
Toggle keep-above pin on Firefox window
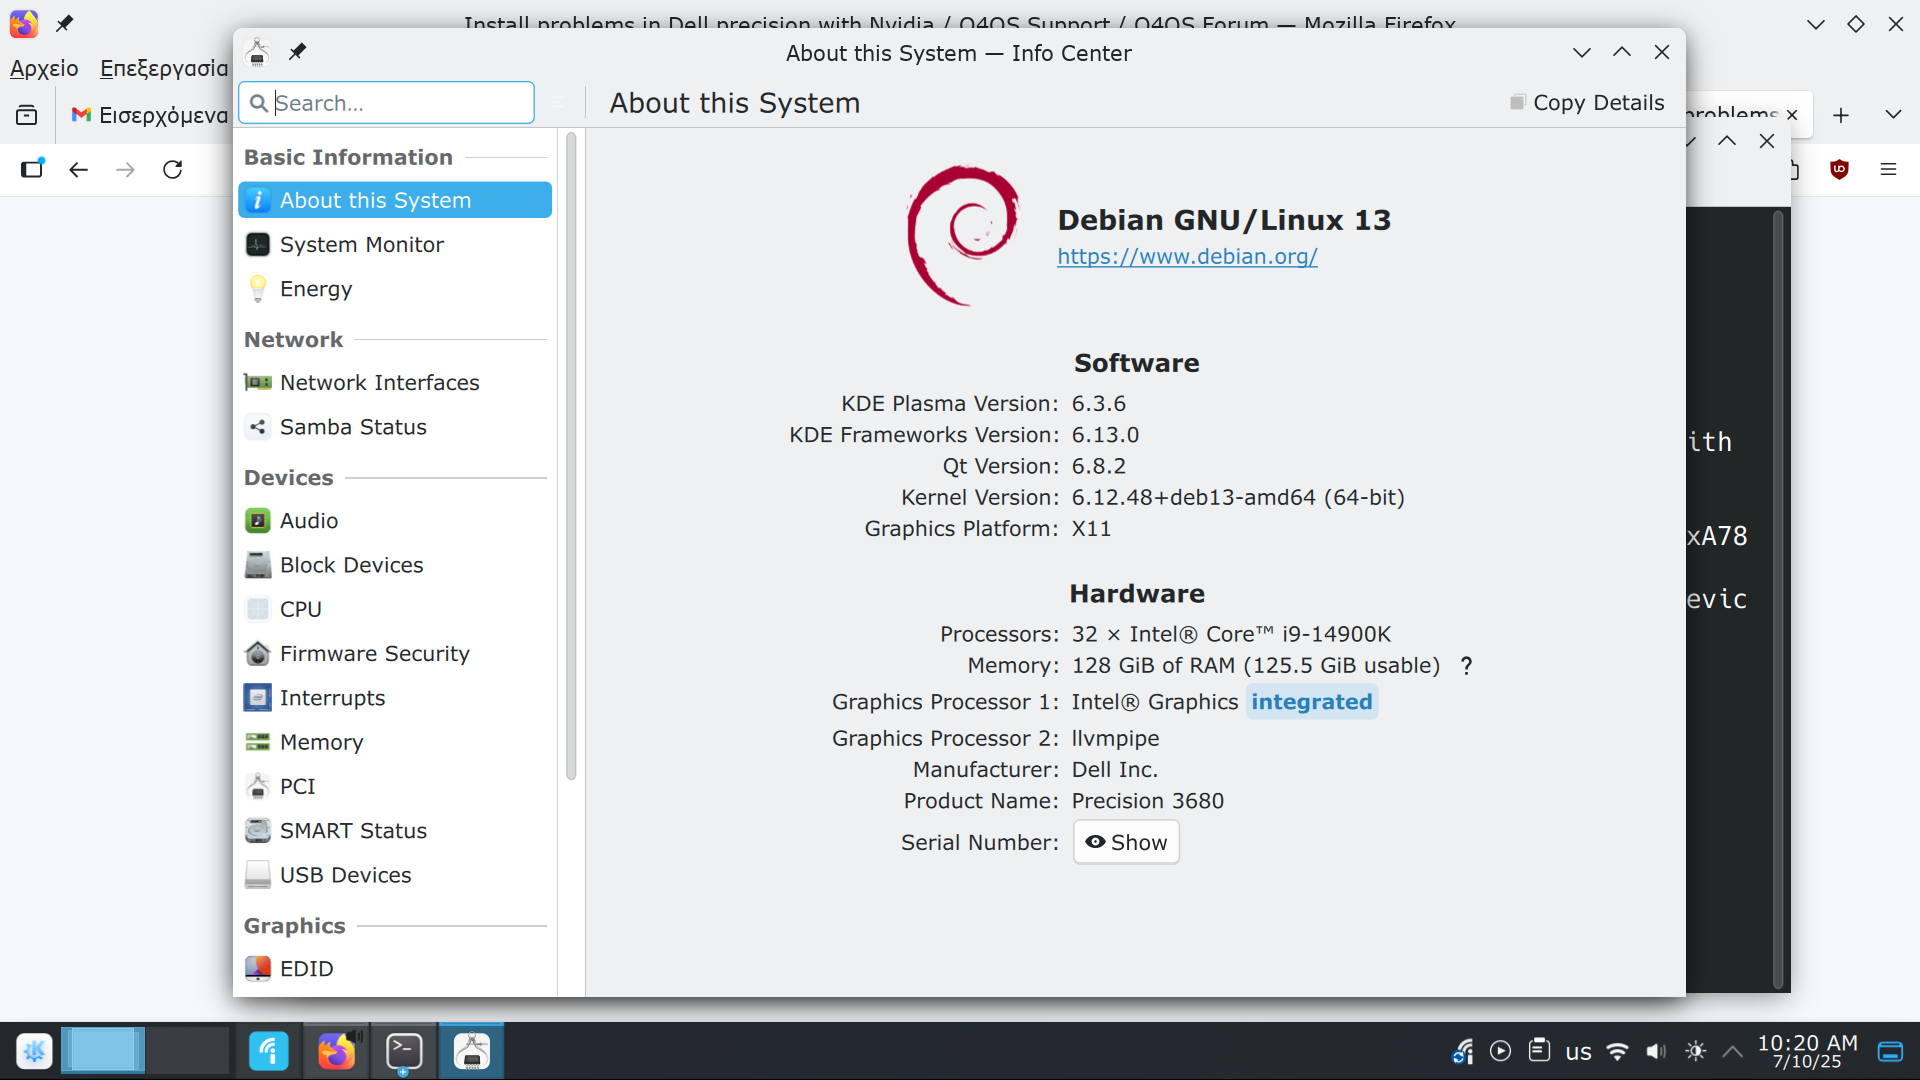[64, 23]
